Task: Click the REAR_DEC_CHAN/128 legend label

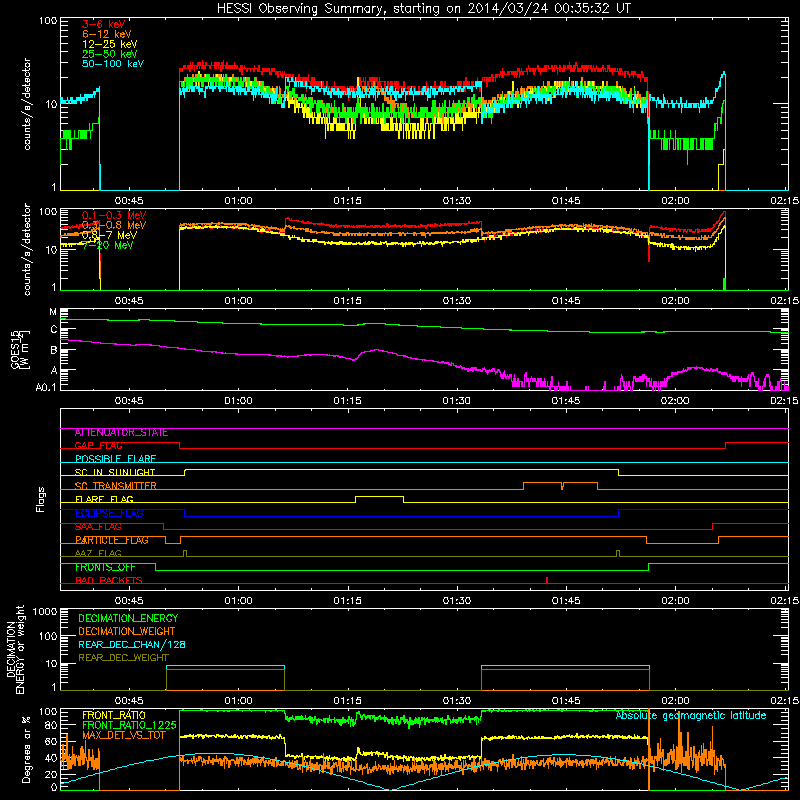Action: point(132,645)
